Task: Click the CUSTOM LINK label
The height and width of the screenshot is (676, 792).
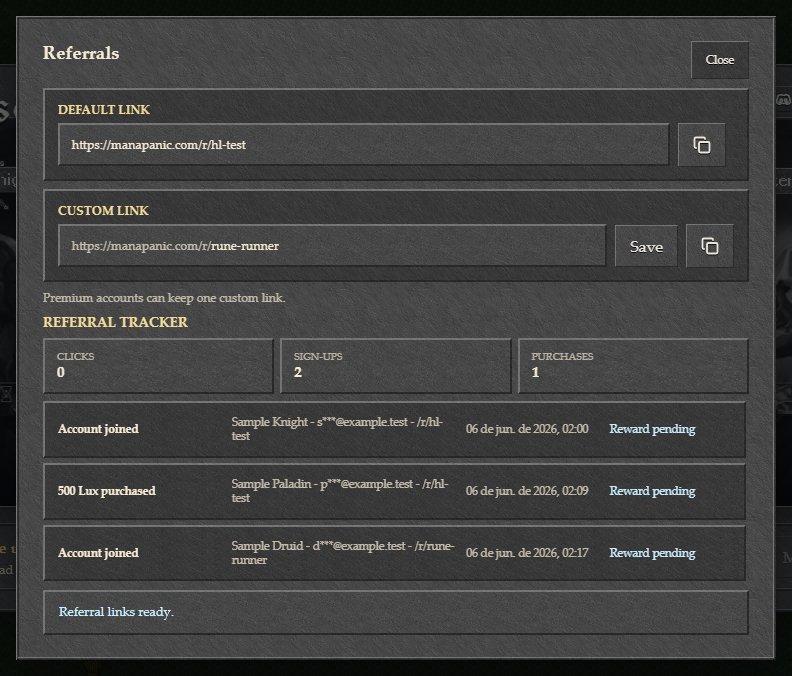Action: tap(103, 211)
